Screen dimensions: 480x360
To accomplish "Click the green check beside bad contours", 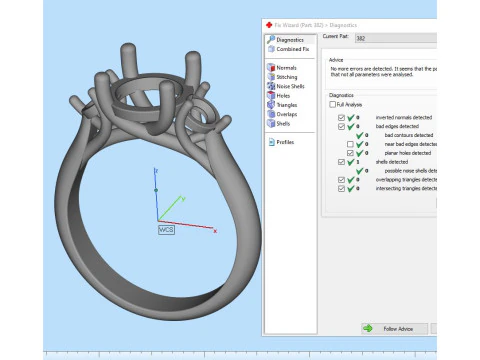I will pos(359,135).
